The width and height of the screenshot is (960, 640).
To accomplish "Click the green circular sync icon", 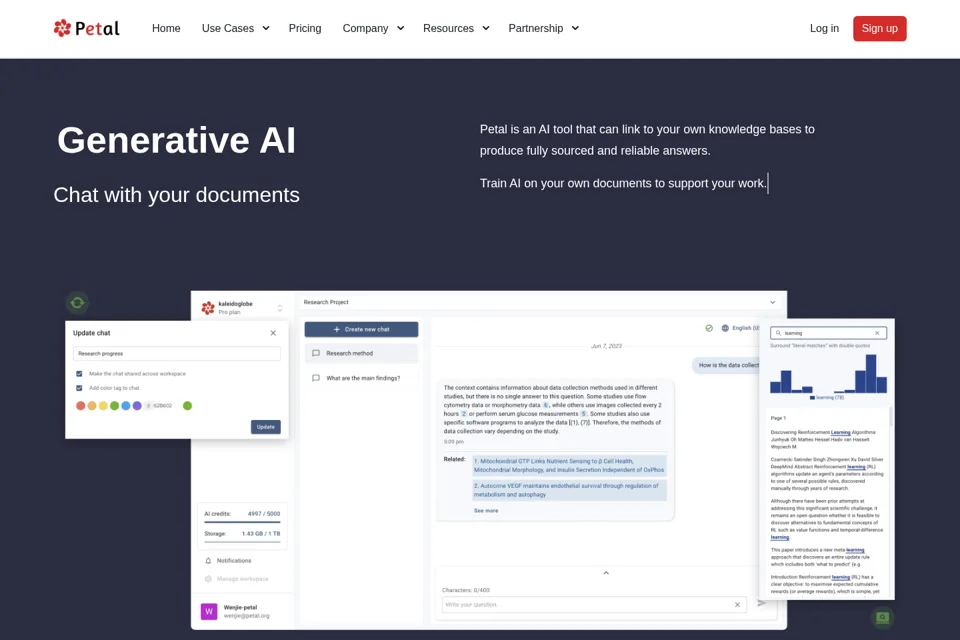I will click(x=77, y=303).
